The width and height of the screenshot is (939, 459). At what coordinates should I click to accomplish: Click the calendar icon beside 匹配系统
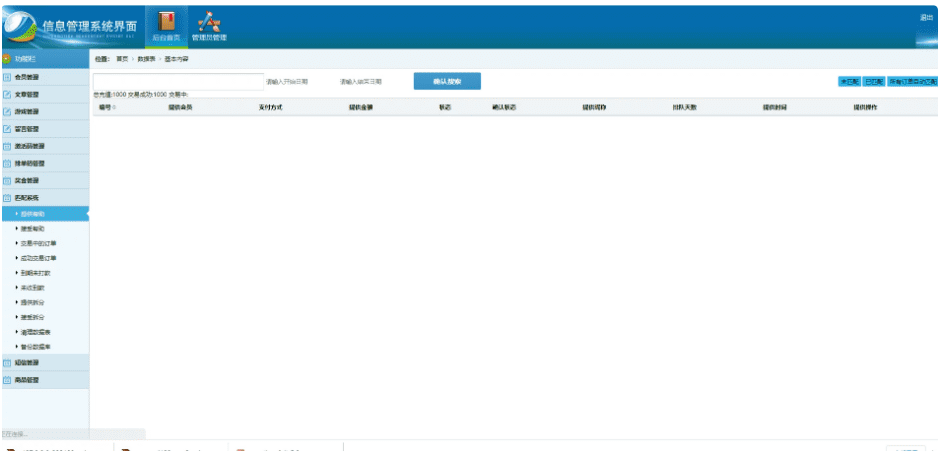pyautogui.click(x=7, y=197)
